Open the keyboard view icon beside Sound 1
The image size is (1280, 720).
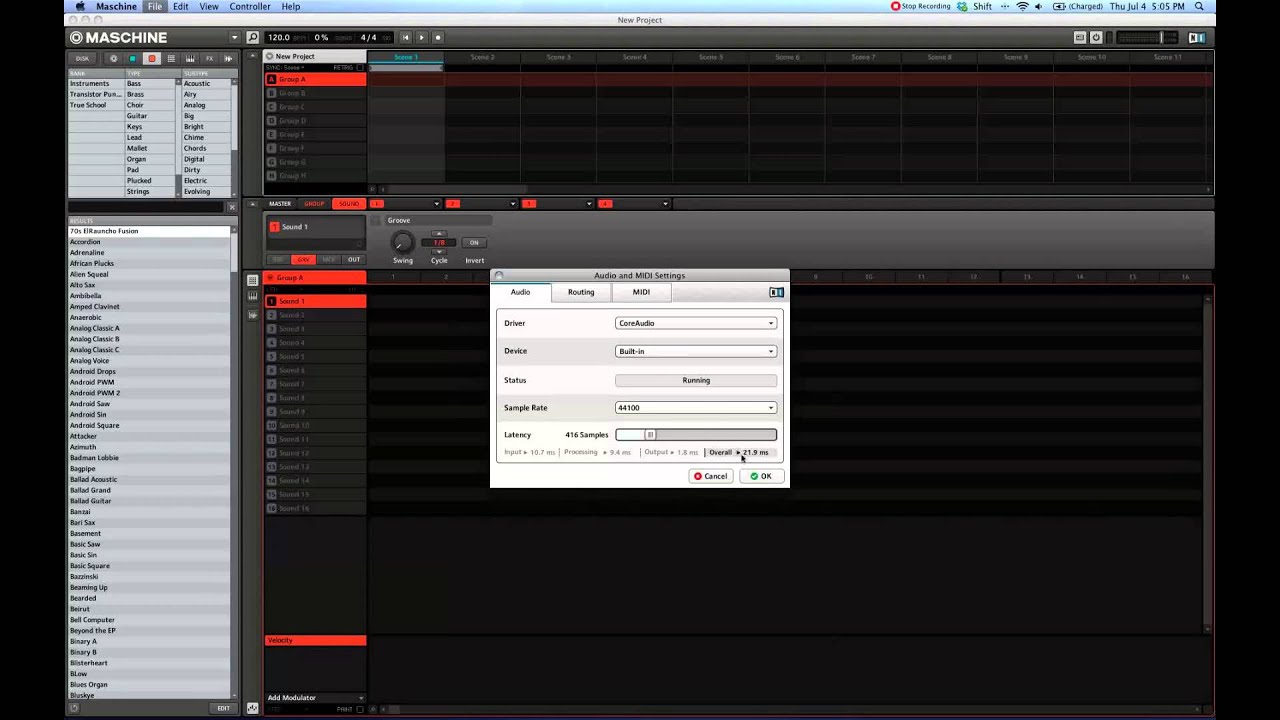252,297
